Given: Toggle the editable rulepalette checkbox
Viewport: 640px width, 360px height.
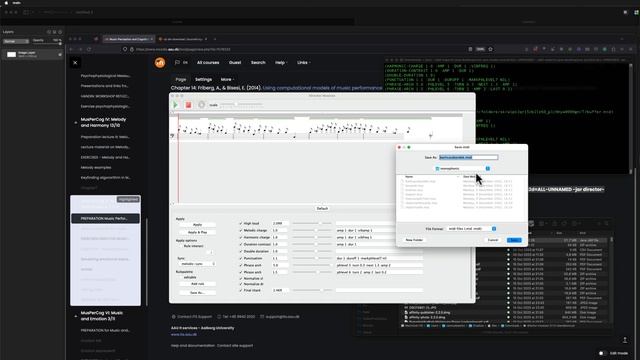Looking at the screenshot, I should click(x=180, y=278).
